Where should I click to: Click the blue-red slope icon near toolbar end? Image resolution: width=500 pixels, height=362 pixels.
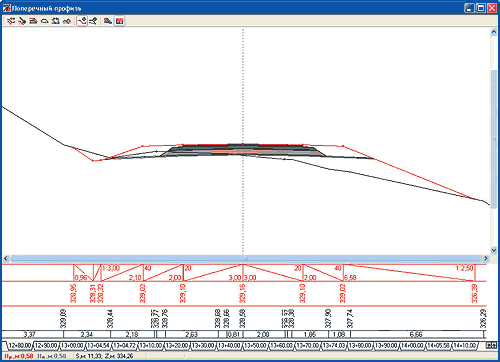(x=107, y=21)
